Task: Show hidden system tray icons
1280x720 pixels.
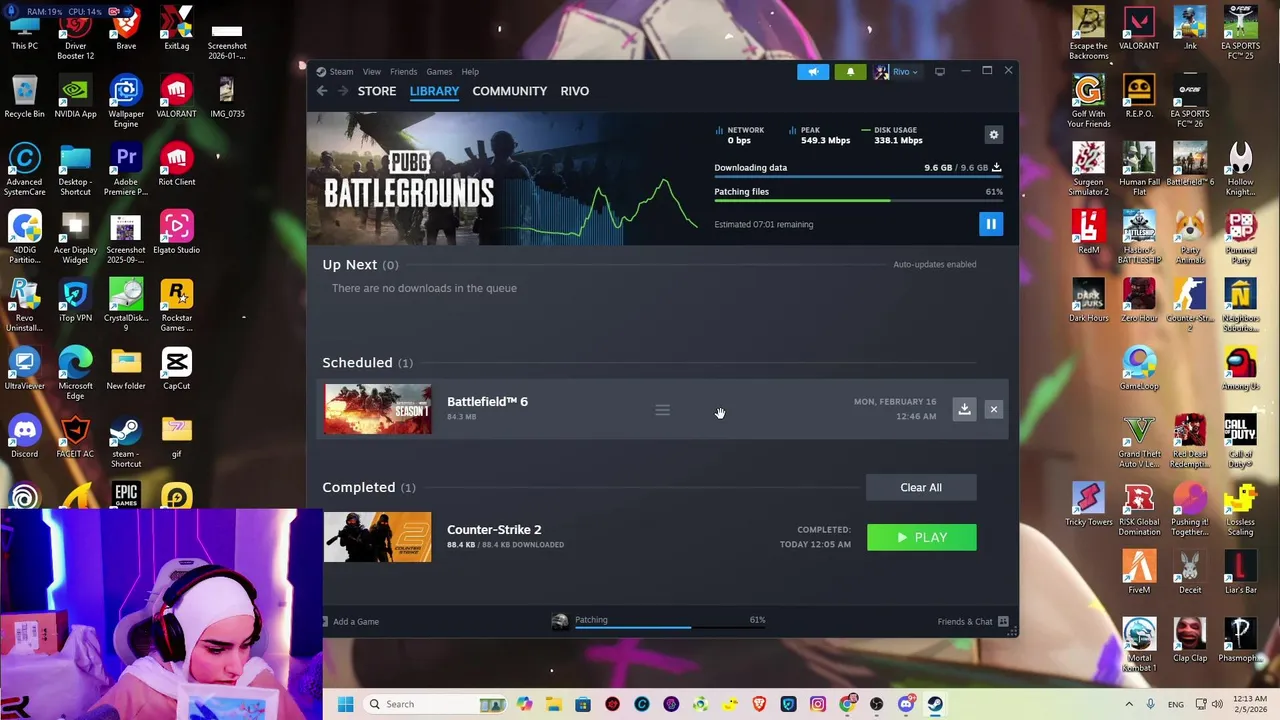Action: (x=1131, y=704)
